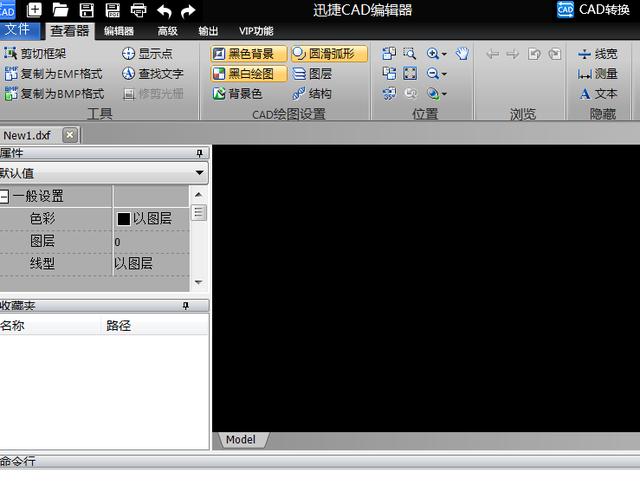Close the New1.dxf tab
This screenshot has width=640, height=485.
point(70,135)
